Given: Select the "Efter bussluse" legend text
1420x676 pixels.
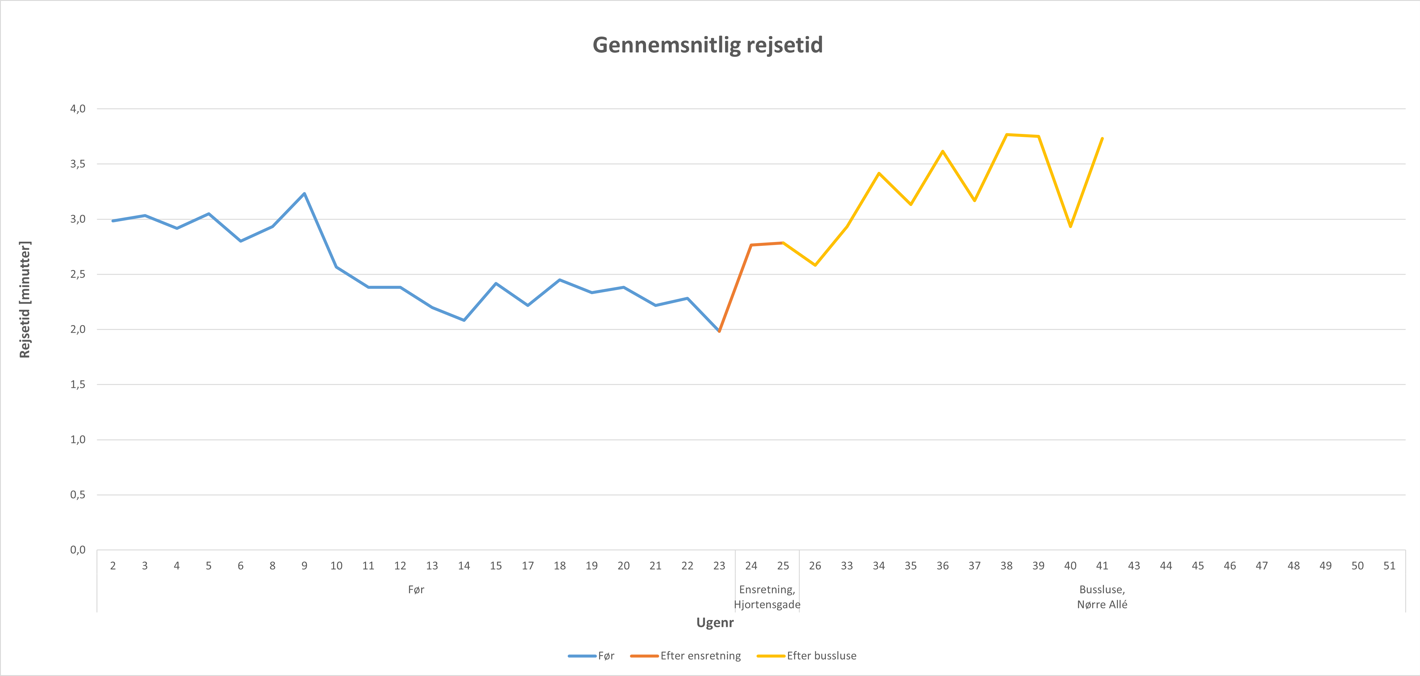Looking at the screenshot, I should point(821,656).
